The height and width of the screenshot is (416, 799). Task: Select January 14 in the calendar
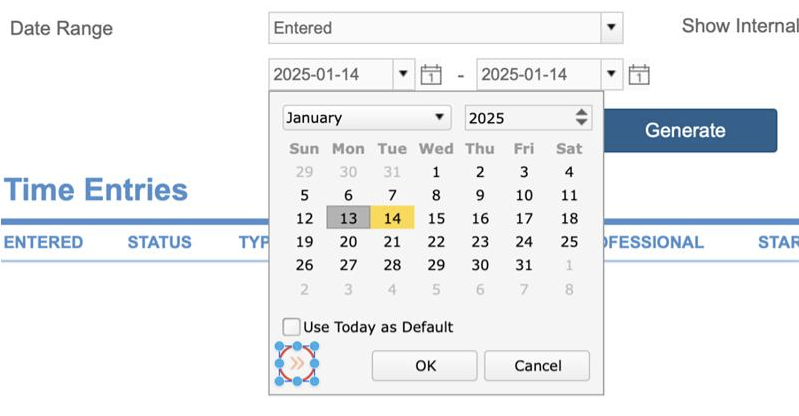click(x=392, y=218)
